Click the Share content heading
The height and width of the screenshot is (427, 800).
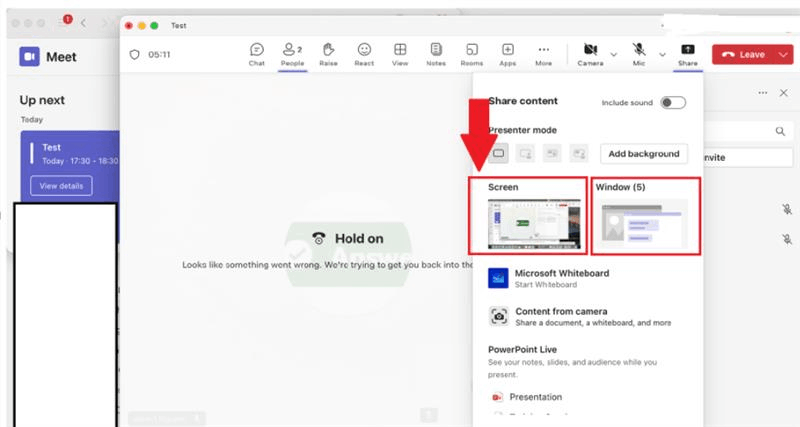(x=523, y=101)
